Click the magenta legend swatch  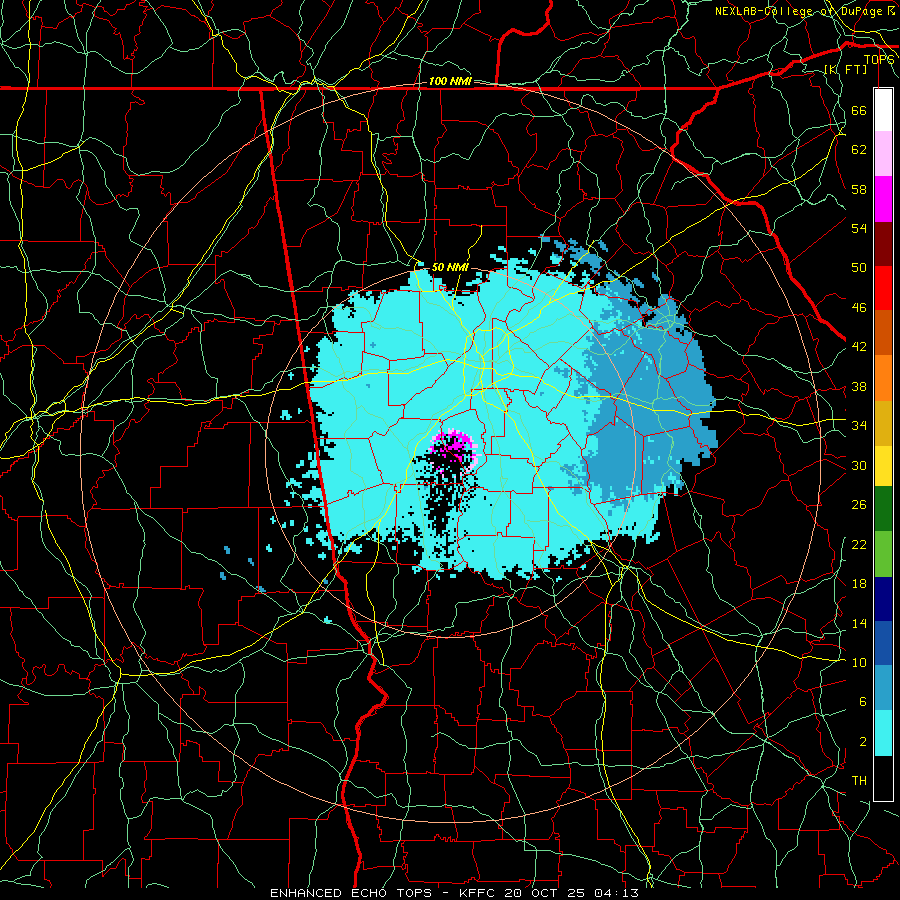pyautogui.click(x=883, y=199)
